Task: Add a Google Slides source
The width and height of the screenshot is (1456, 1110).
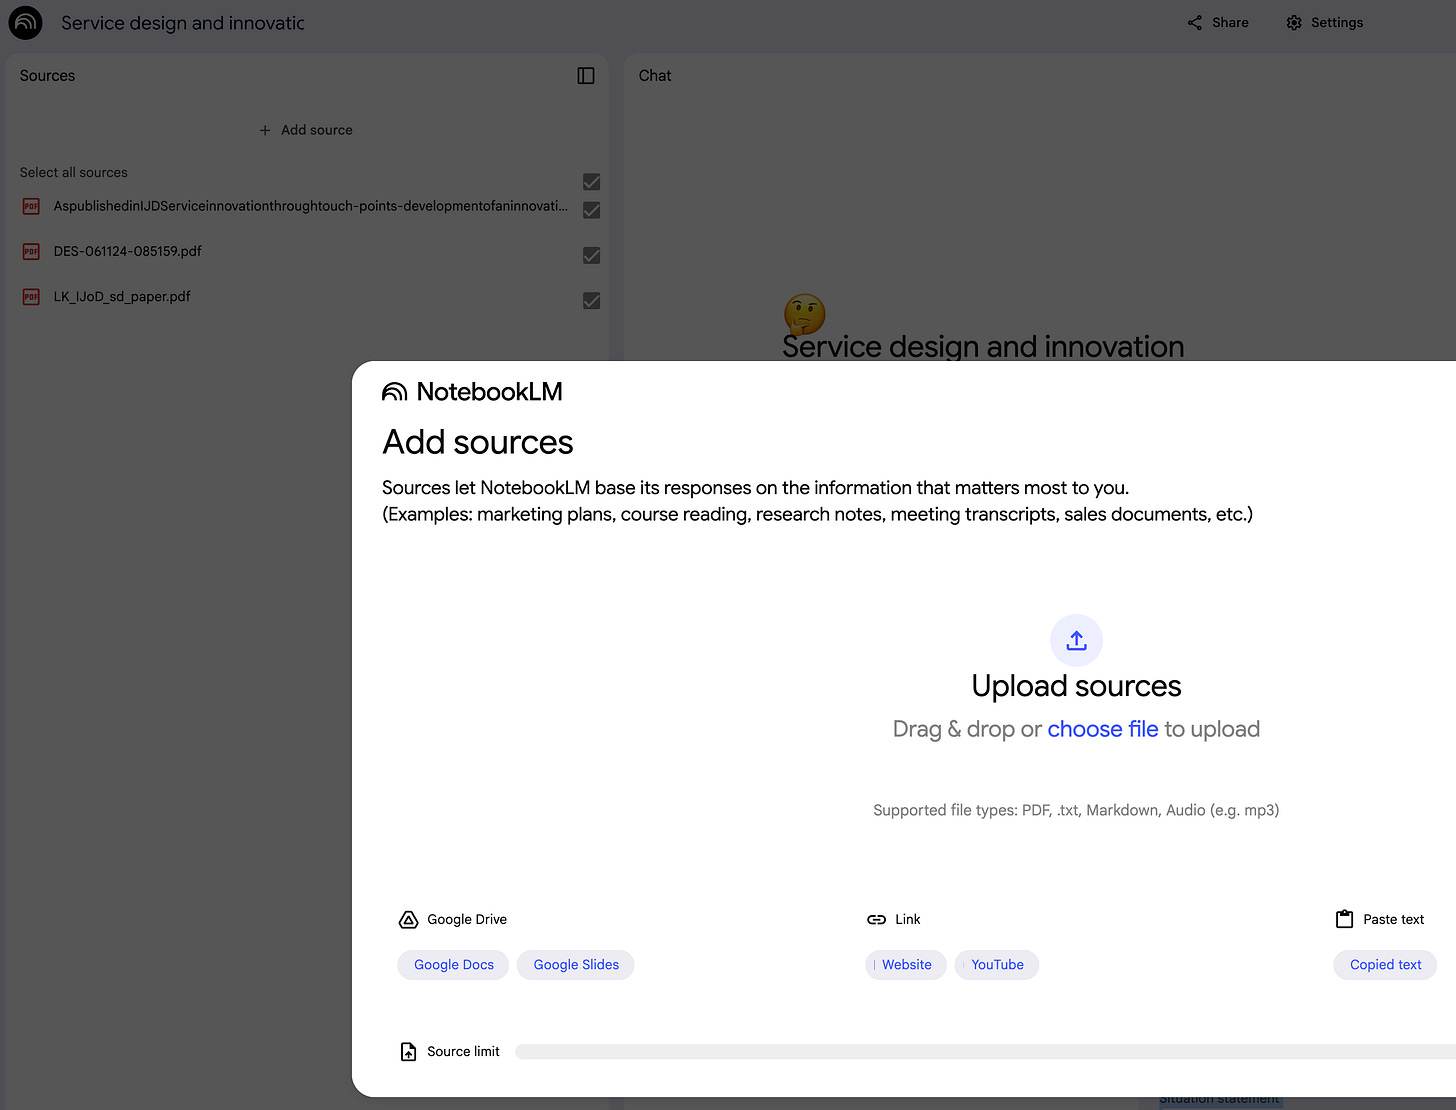Action: tap(576, 965)
